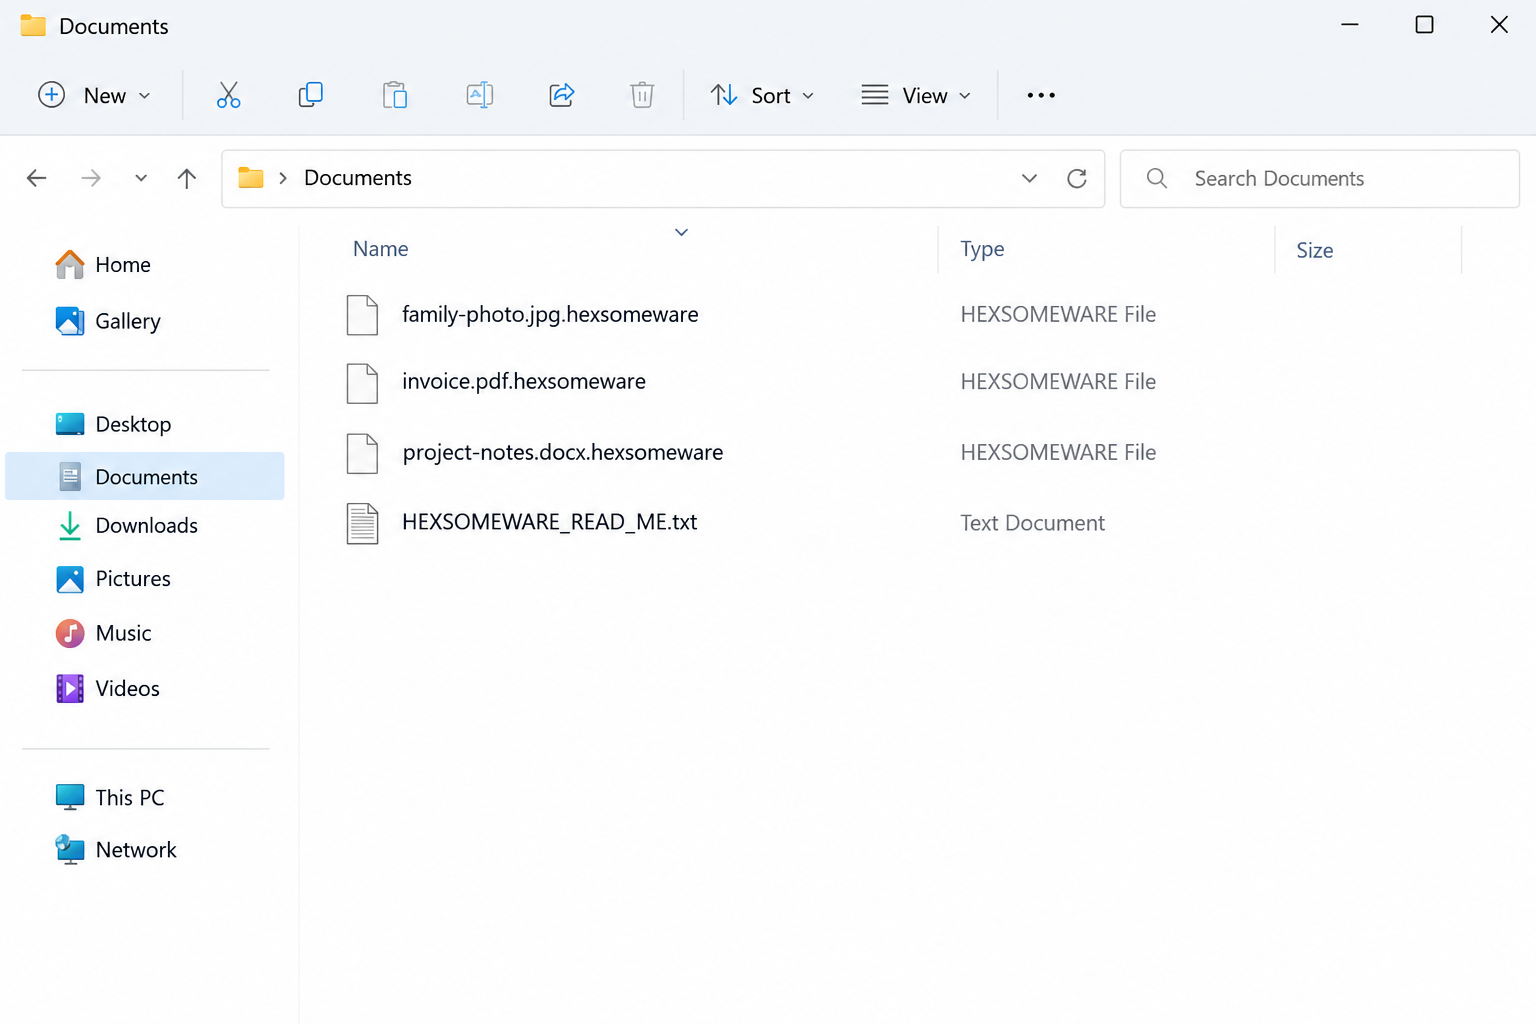This screenshot has width=1536, height=1024.
Task: Refresh the Documents folder
Action: point(1077,178)
